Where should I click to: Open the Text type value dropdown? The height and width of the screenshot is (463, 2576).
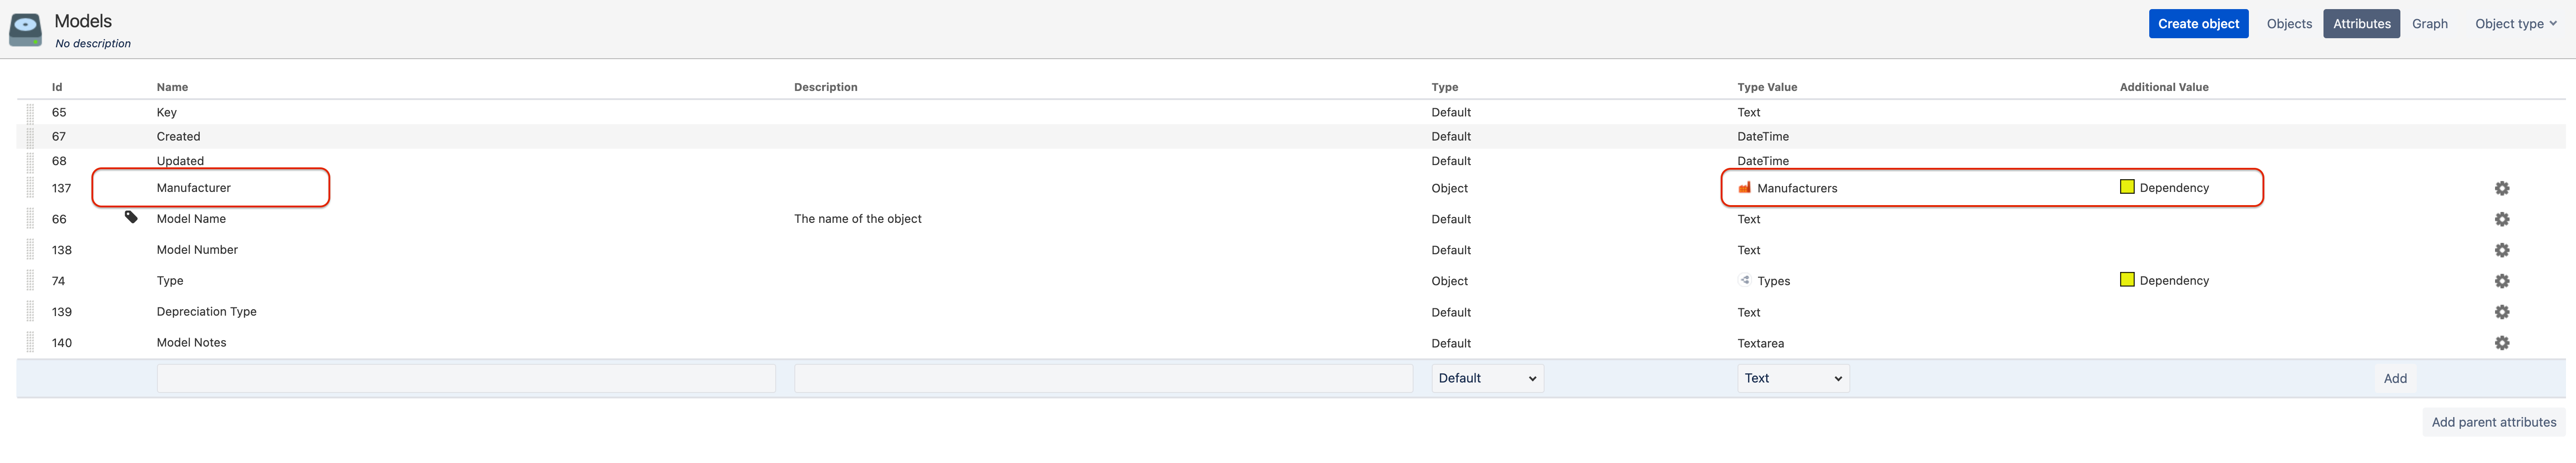[1793, 378]
